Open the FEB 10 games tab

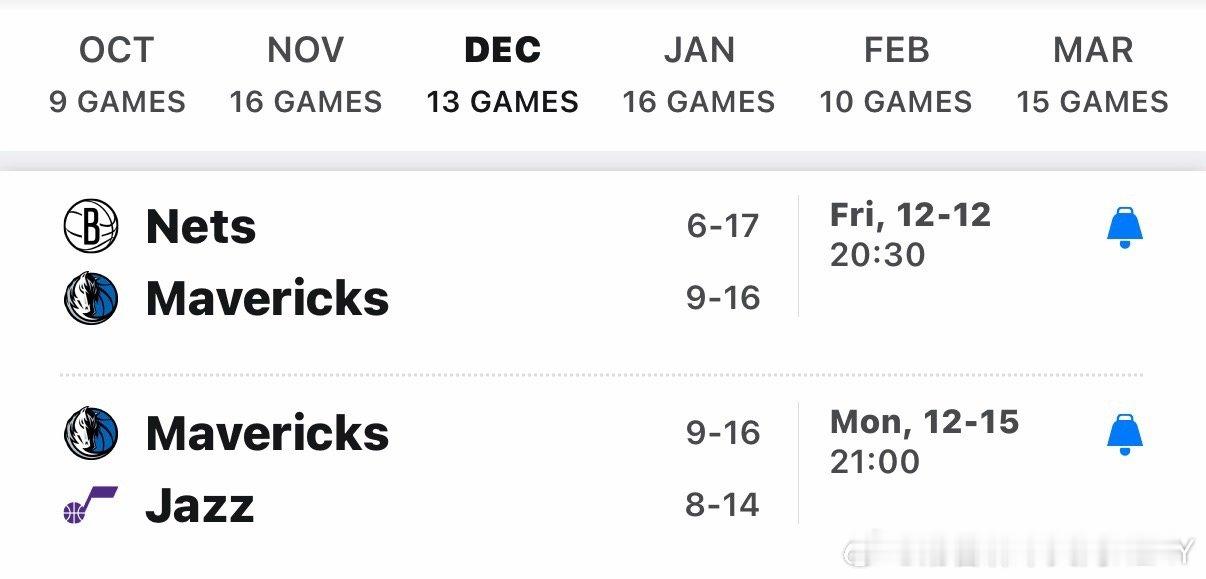(896, 75)
